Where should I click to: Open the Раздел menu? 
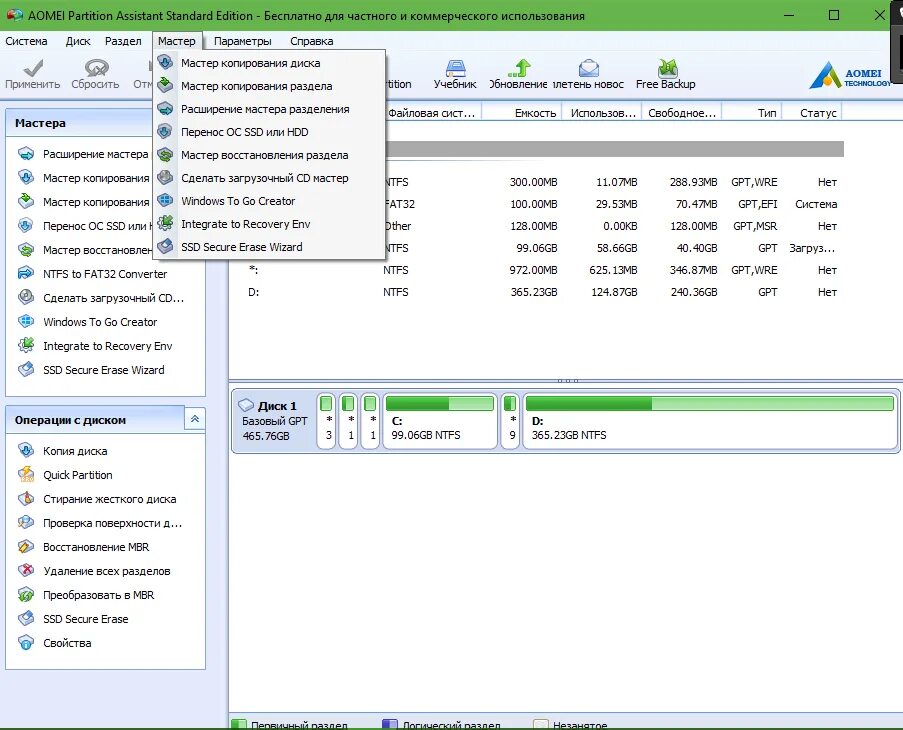click(123, 41)
